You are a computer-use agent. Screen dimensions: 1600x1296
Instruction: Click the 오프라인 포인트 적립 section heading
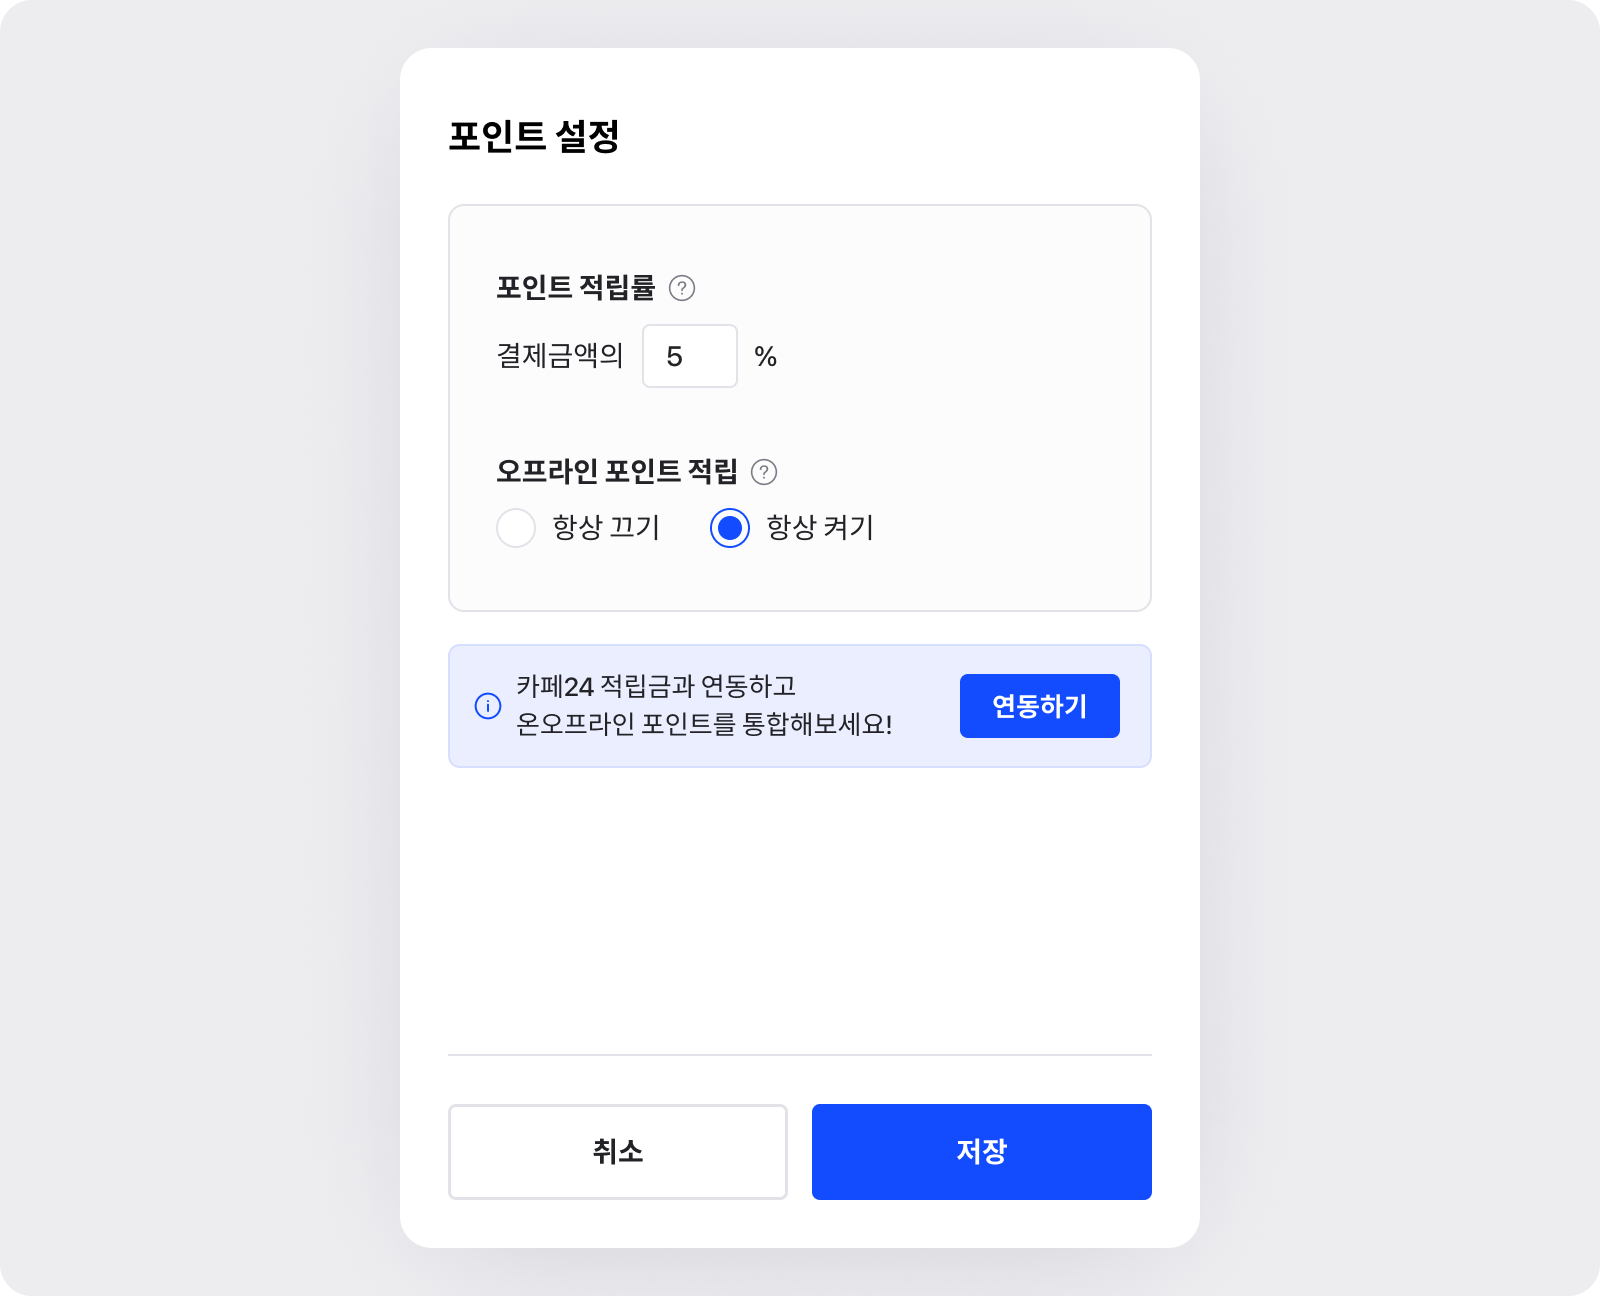617,472
